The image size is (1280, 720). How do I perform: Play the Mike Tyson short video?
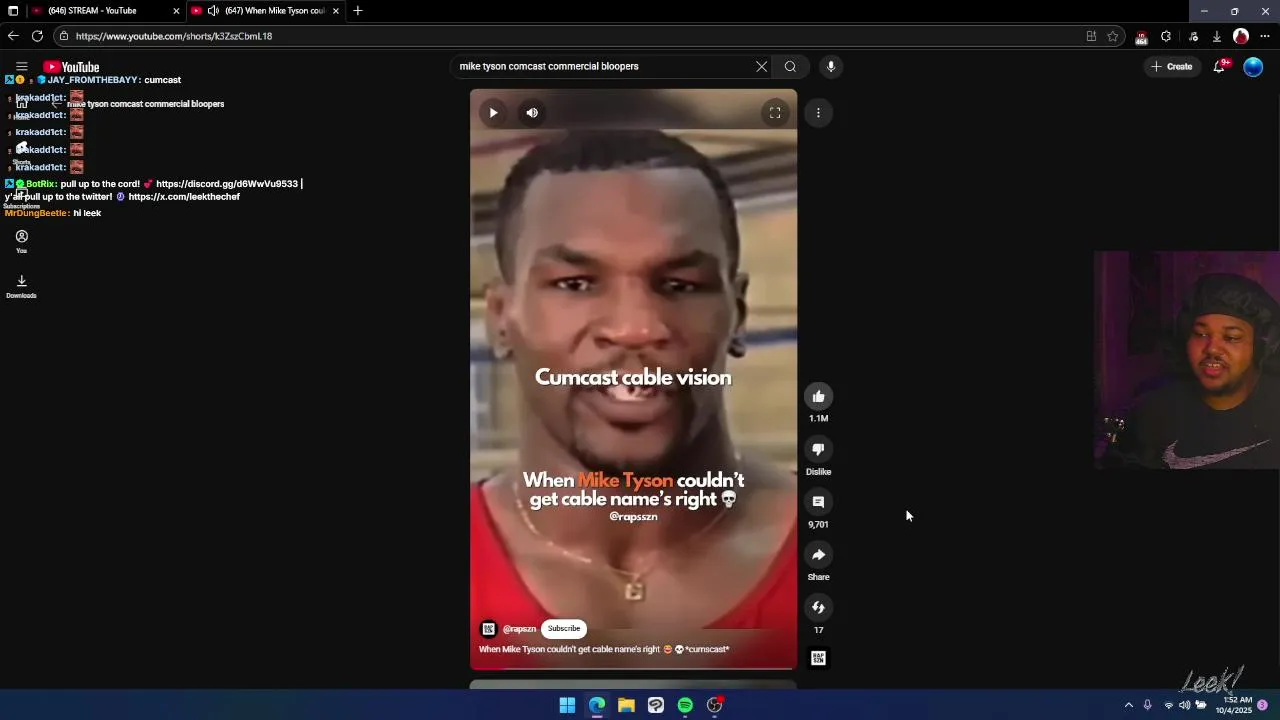click(493, 113)
